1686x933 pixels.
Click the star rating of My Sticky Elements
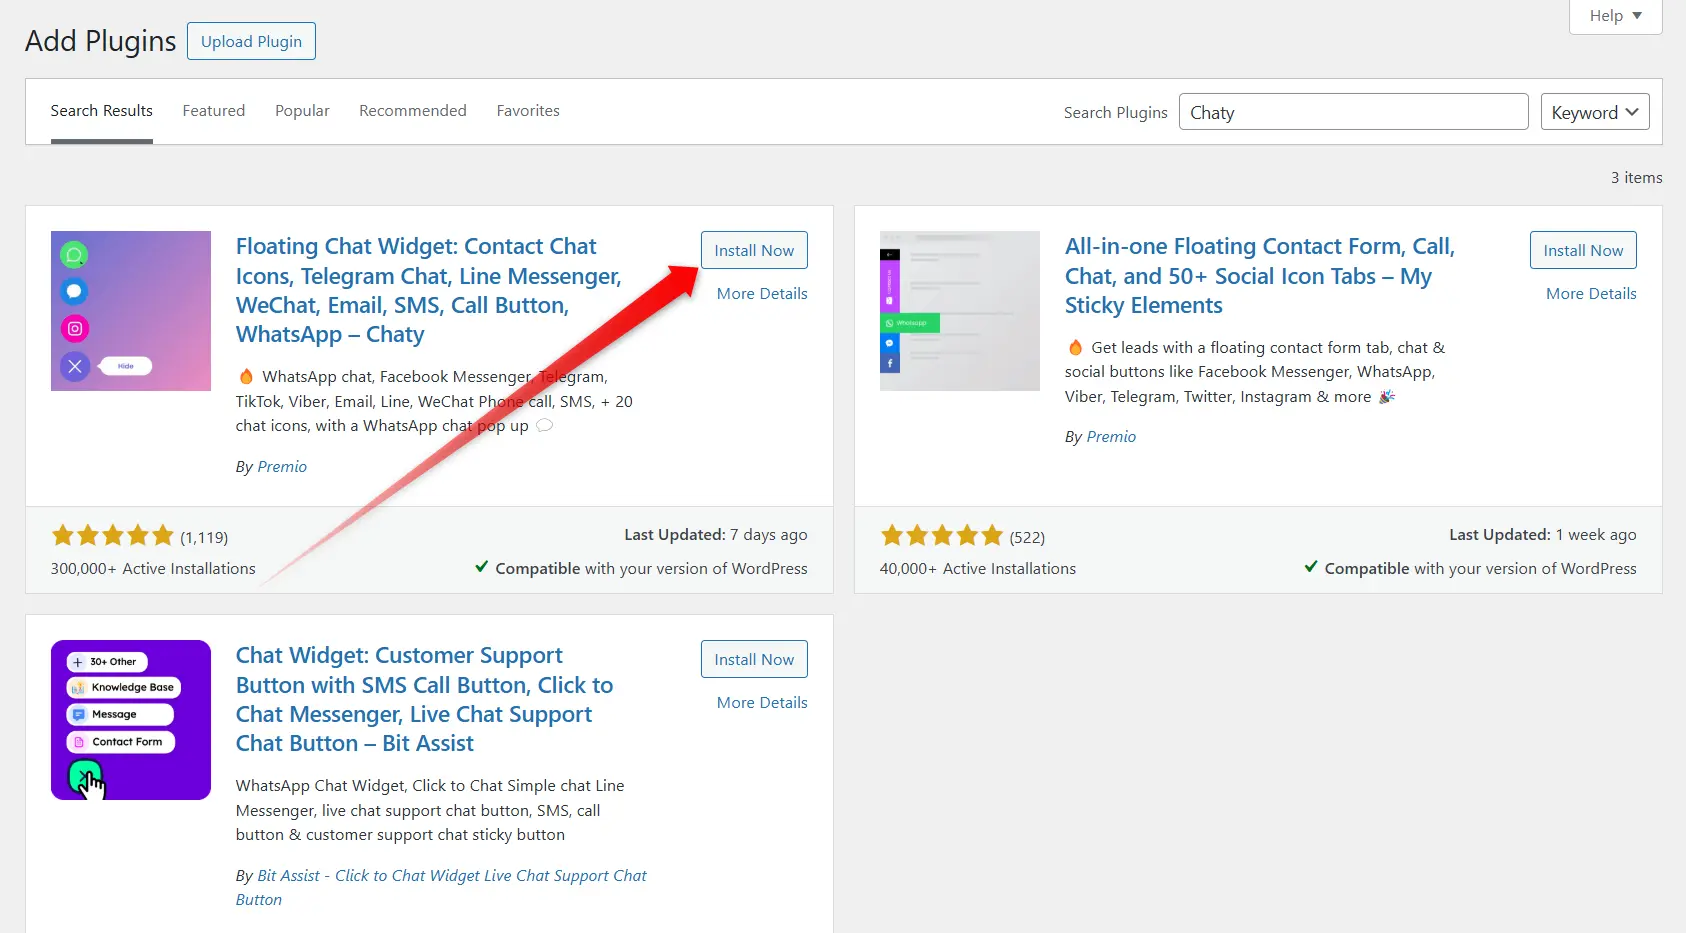coord(941,536)
